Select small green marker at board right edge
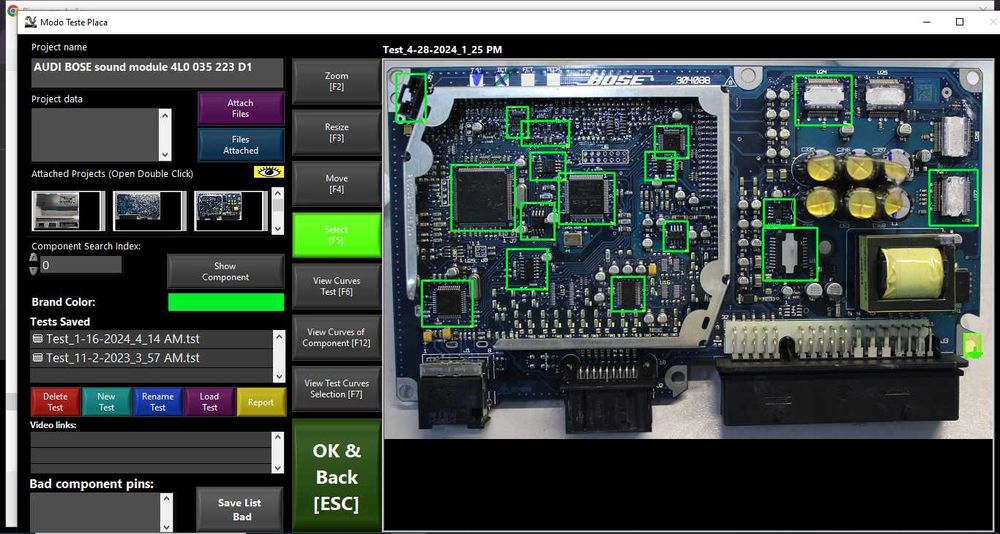1000x534 pixels. 972,346
